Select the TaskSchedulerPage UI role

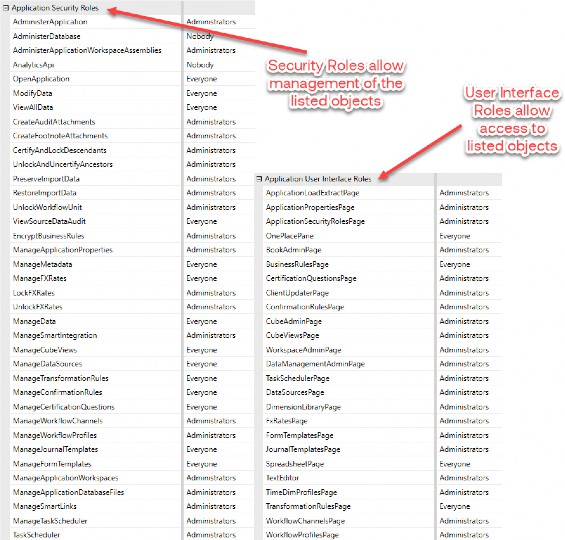click(x=297, y=378)
